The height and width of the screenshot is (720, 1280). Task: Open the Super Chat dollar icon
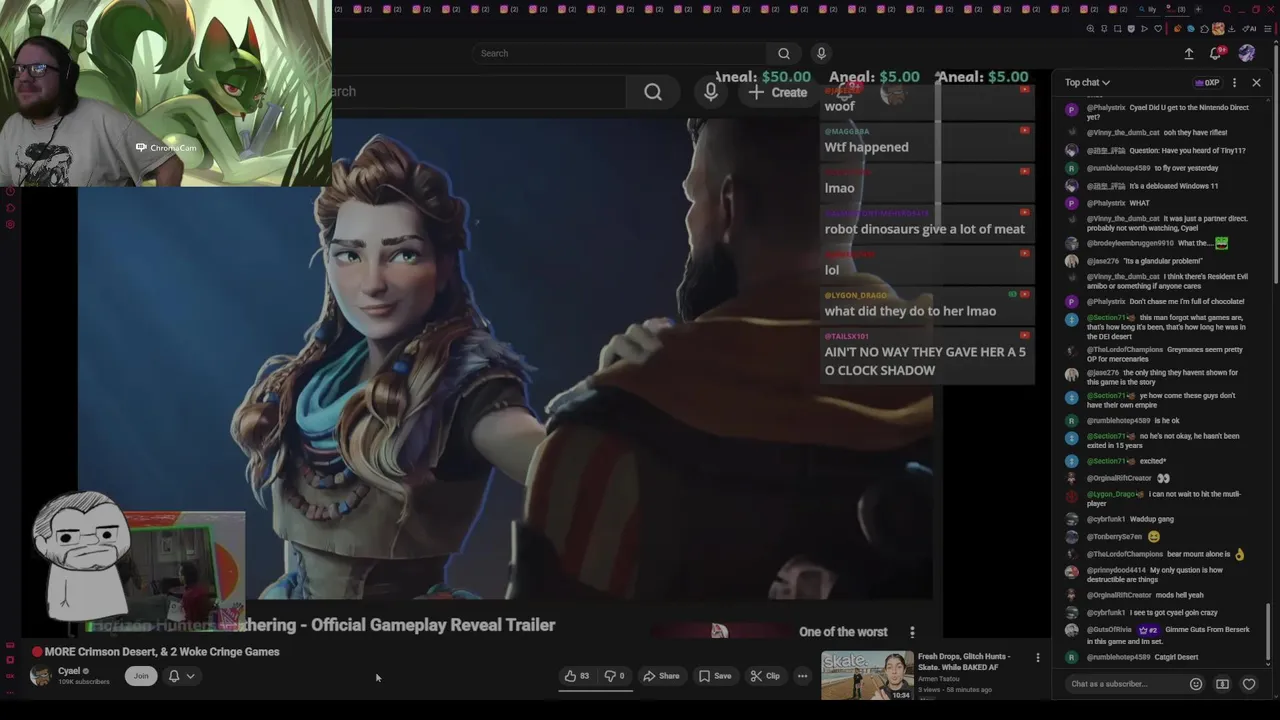tap(1222, 684)
